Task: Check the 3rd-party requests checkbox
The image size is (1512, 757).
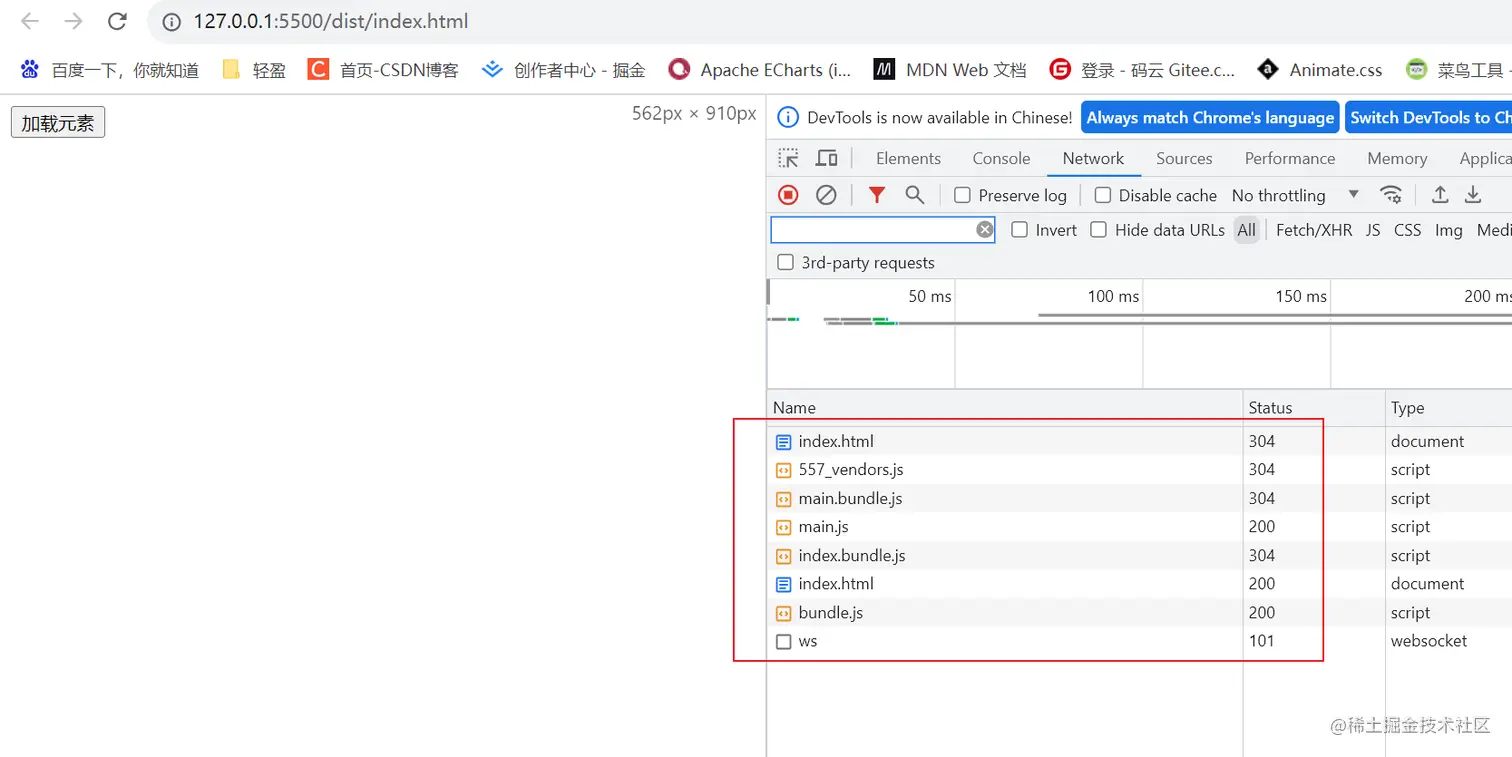Action: tap(786, 263)
